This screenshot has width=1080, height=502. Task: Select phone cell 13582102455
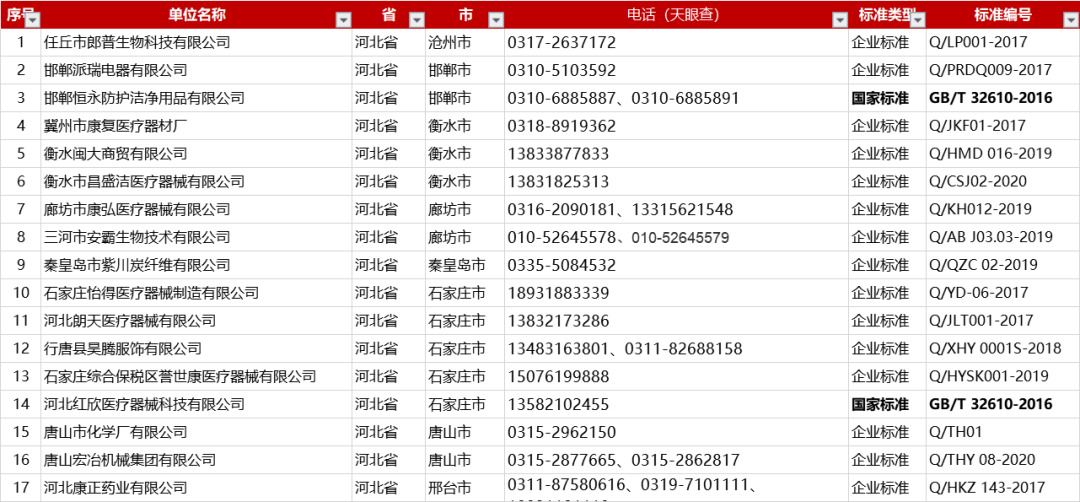676,404
